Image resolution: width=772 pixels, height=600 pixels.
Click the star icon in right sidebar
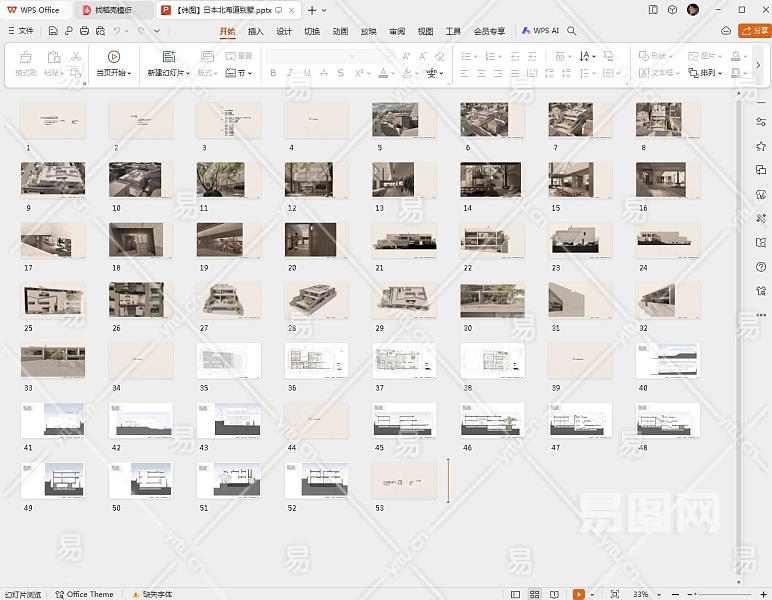761,146
